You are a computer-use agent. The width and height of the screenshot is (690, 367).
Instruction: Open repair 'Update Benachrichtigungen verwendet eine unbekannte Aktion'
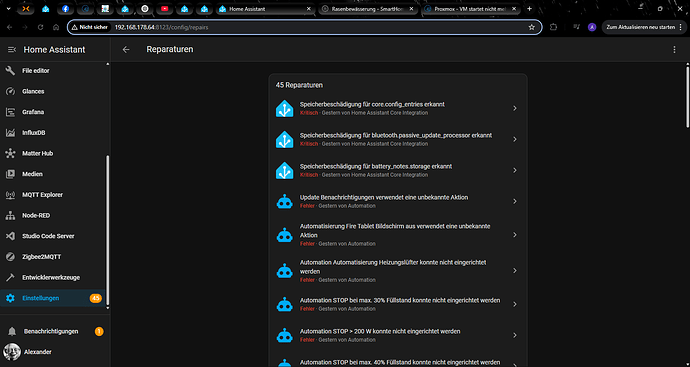398,201
